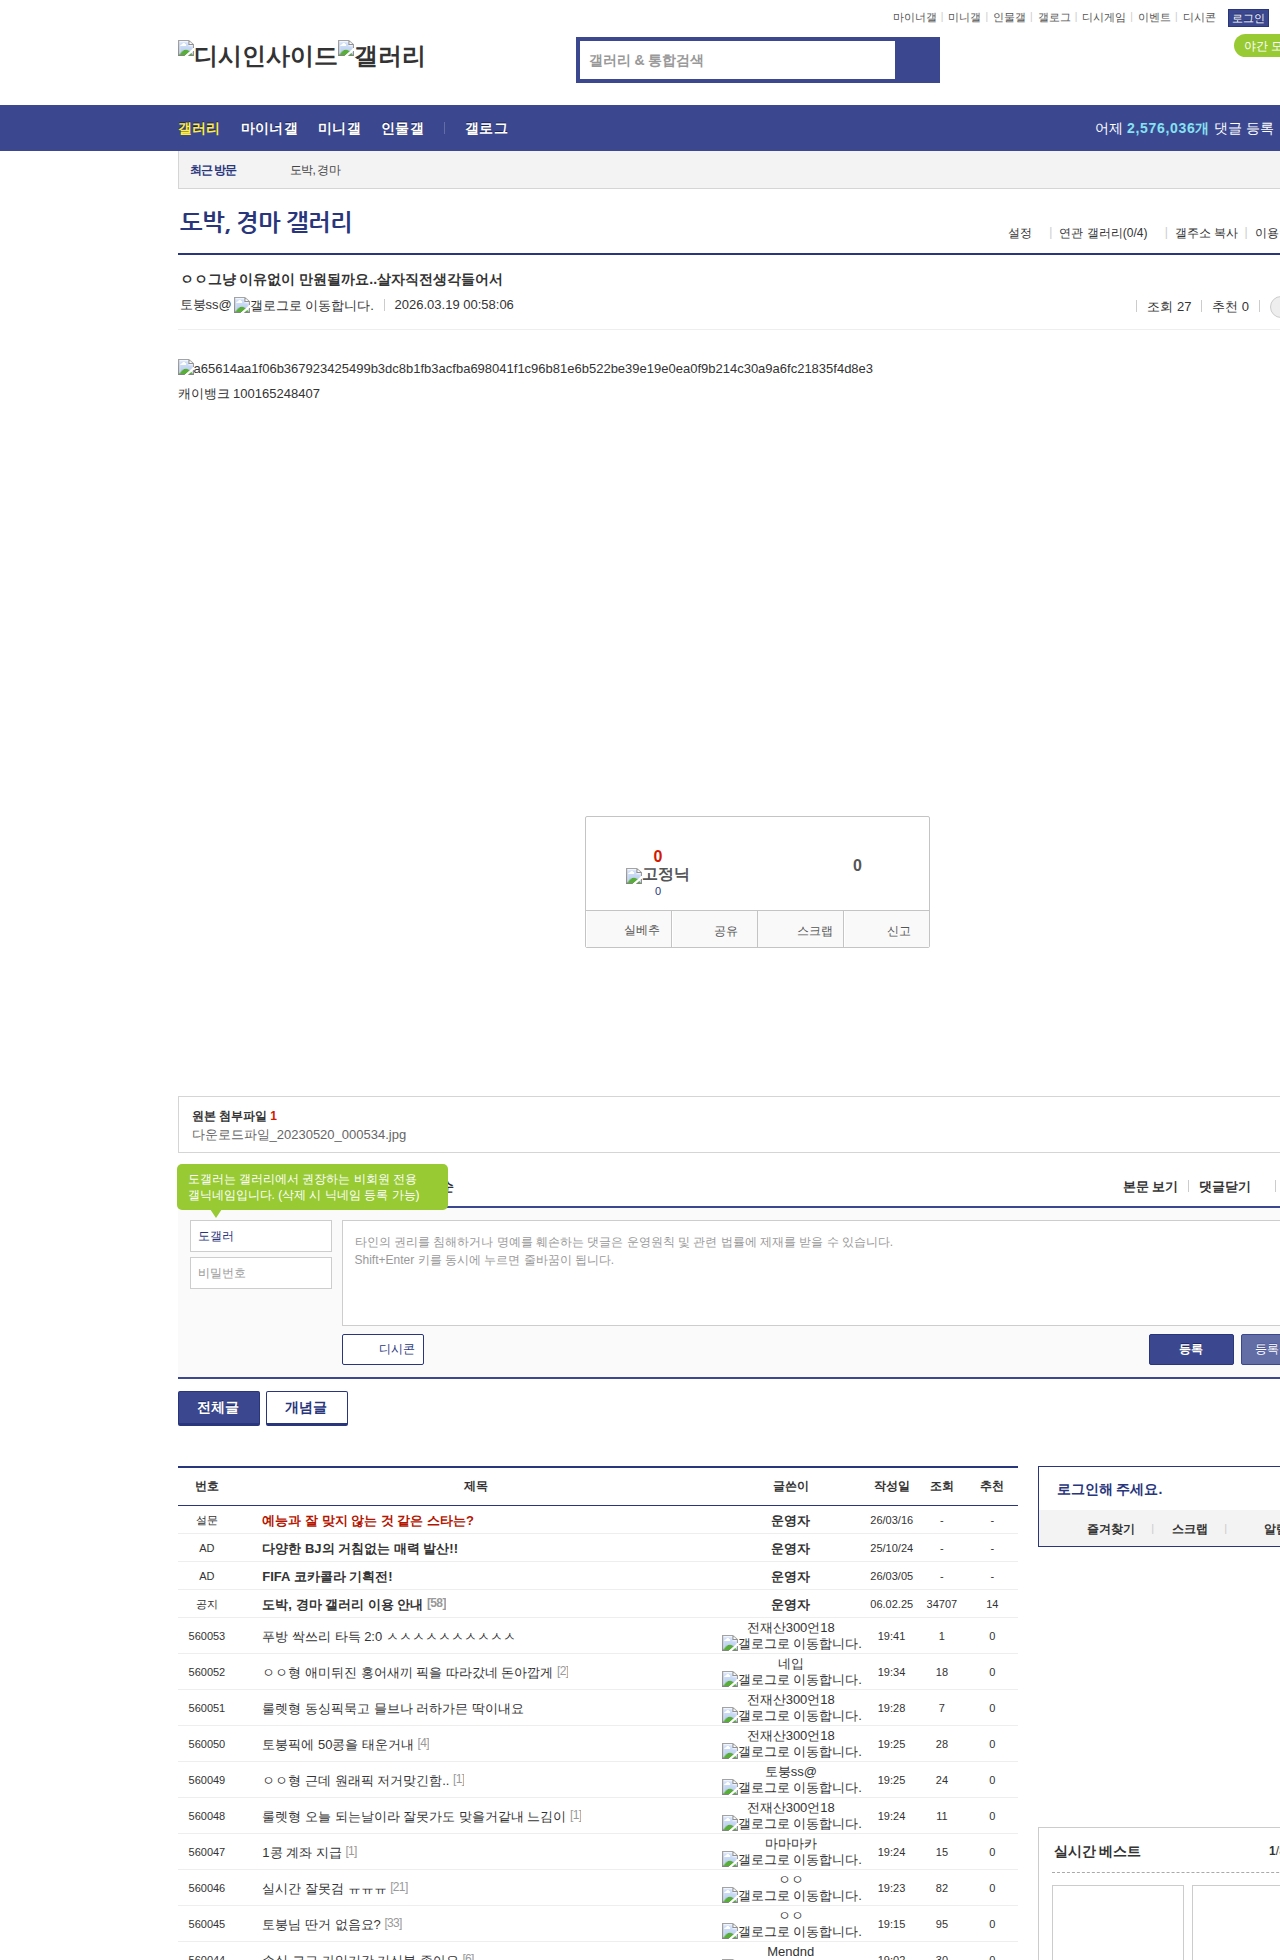Submit the comment with the 등록 button

click(x=1191, y=1349)
